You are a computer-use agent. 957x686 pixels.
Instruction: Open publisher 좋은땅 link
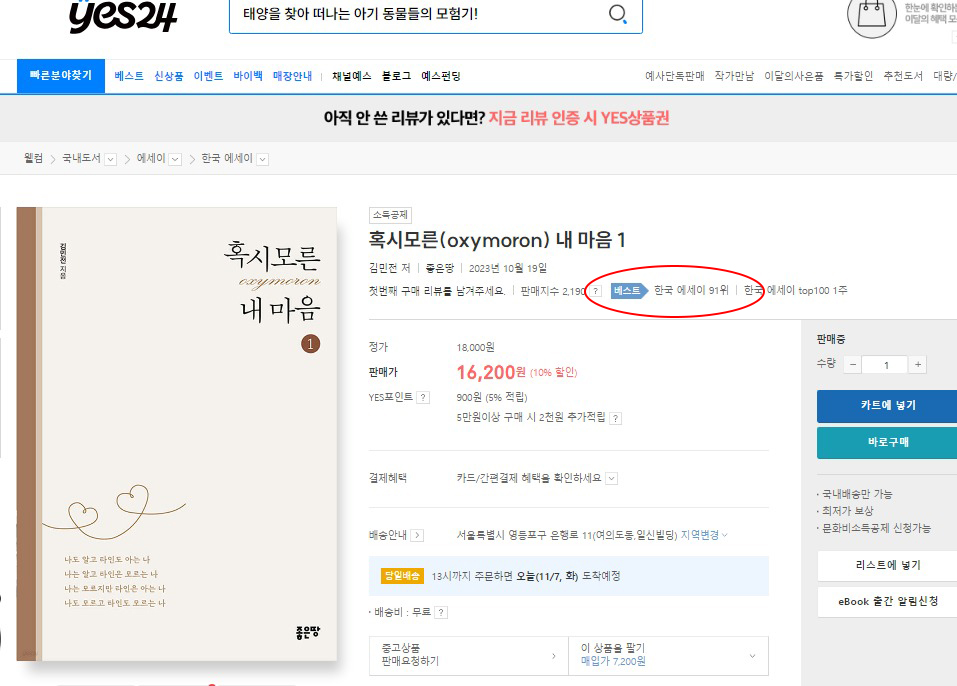point(439,268)
